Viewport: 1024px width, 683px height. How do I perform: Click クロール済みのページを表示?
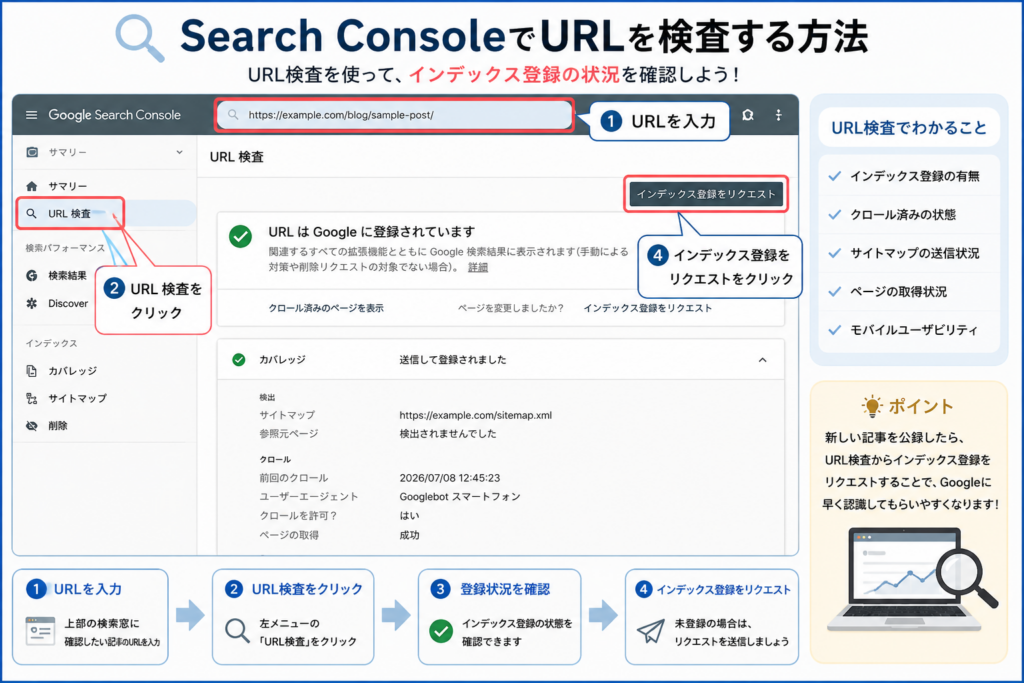pyautogui.click(x=326, y=308)
